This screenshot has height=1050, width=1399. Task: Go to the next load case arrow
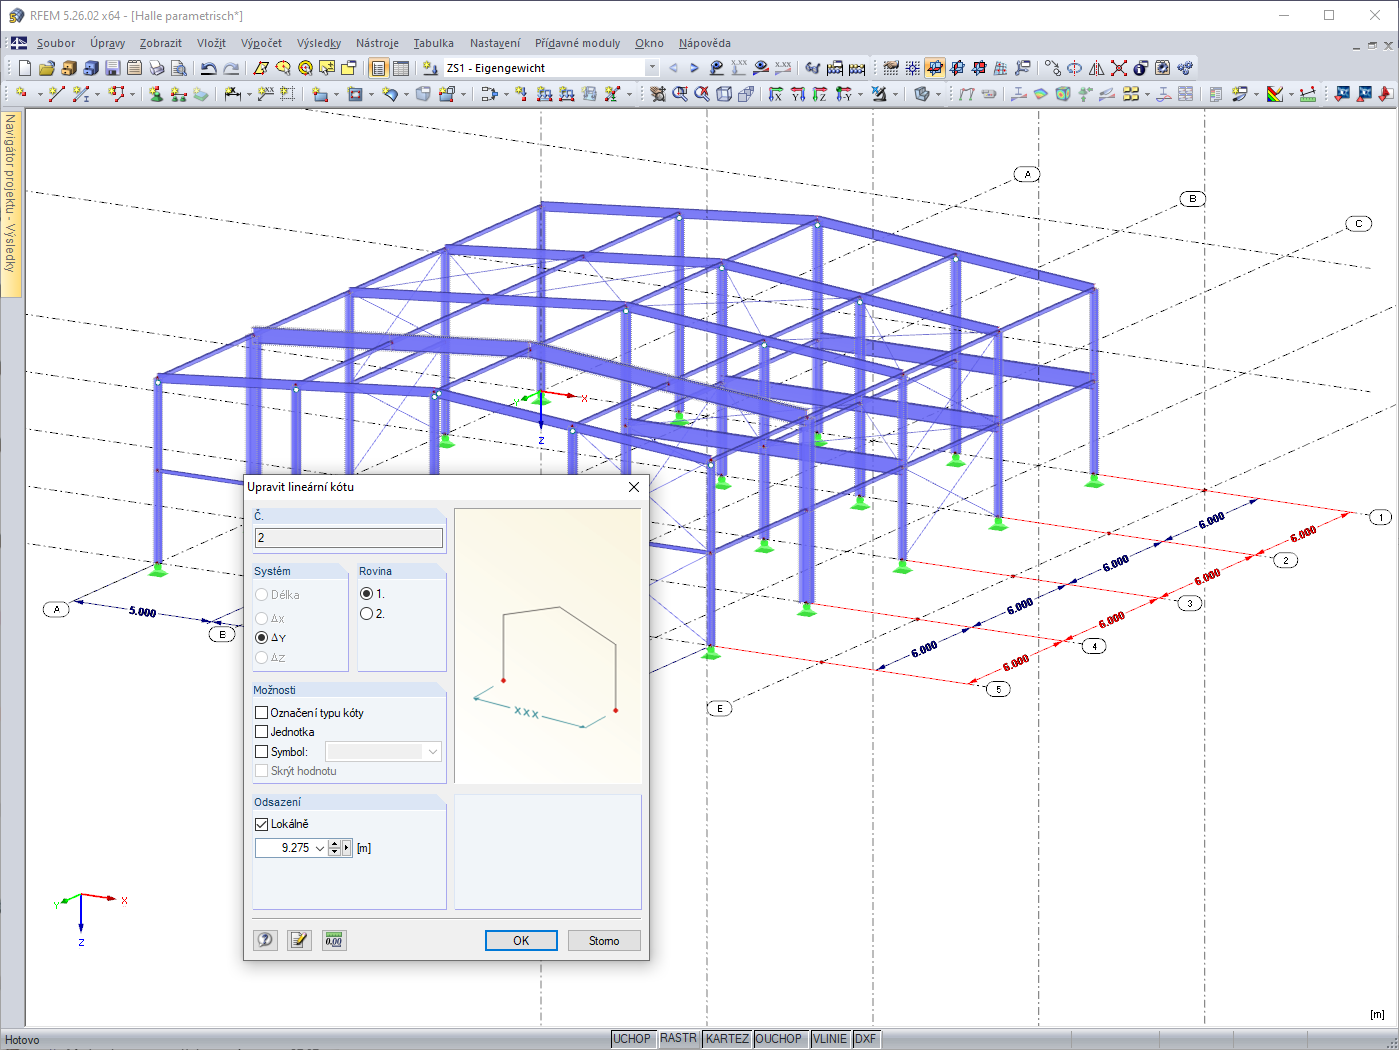[694, 68]
